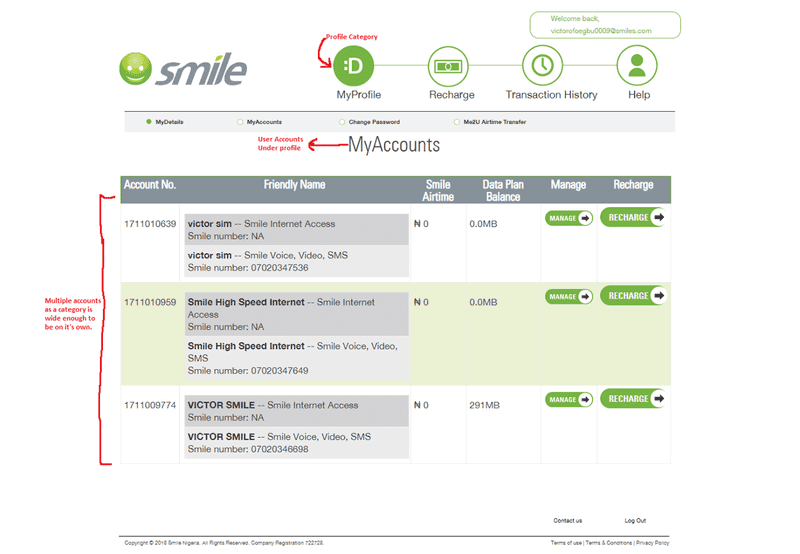Click VICTOR SMILE Smile Internet Access entry
This screenshot has height=554, width=800.
(296, 411)
